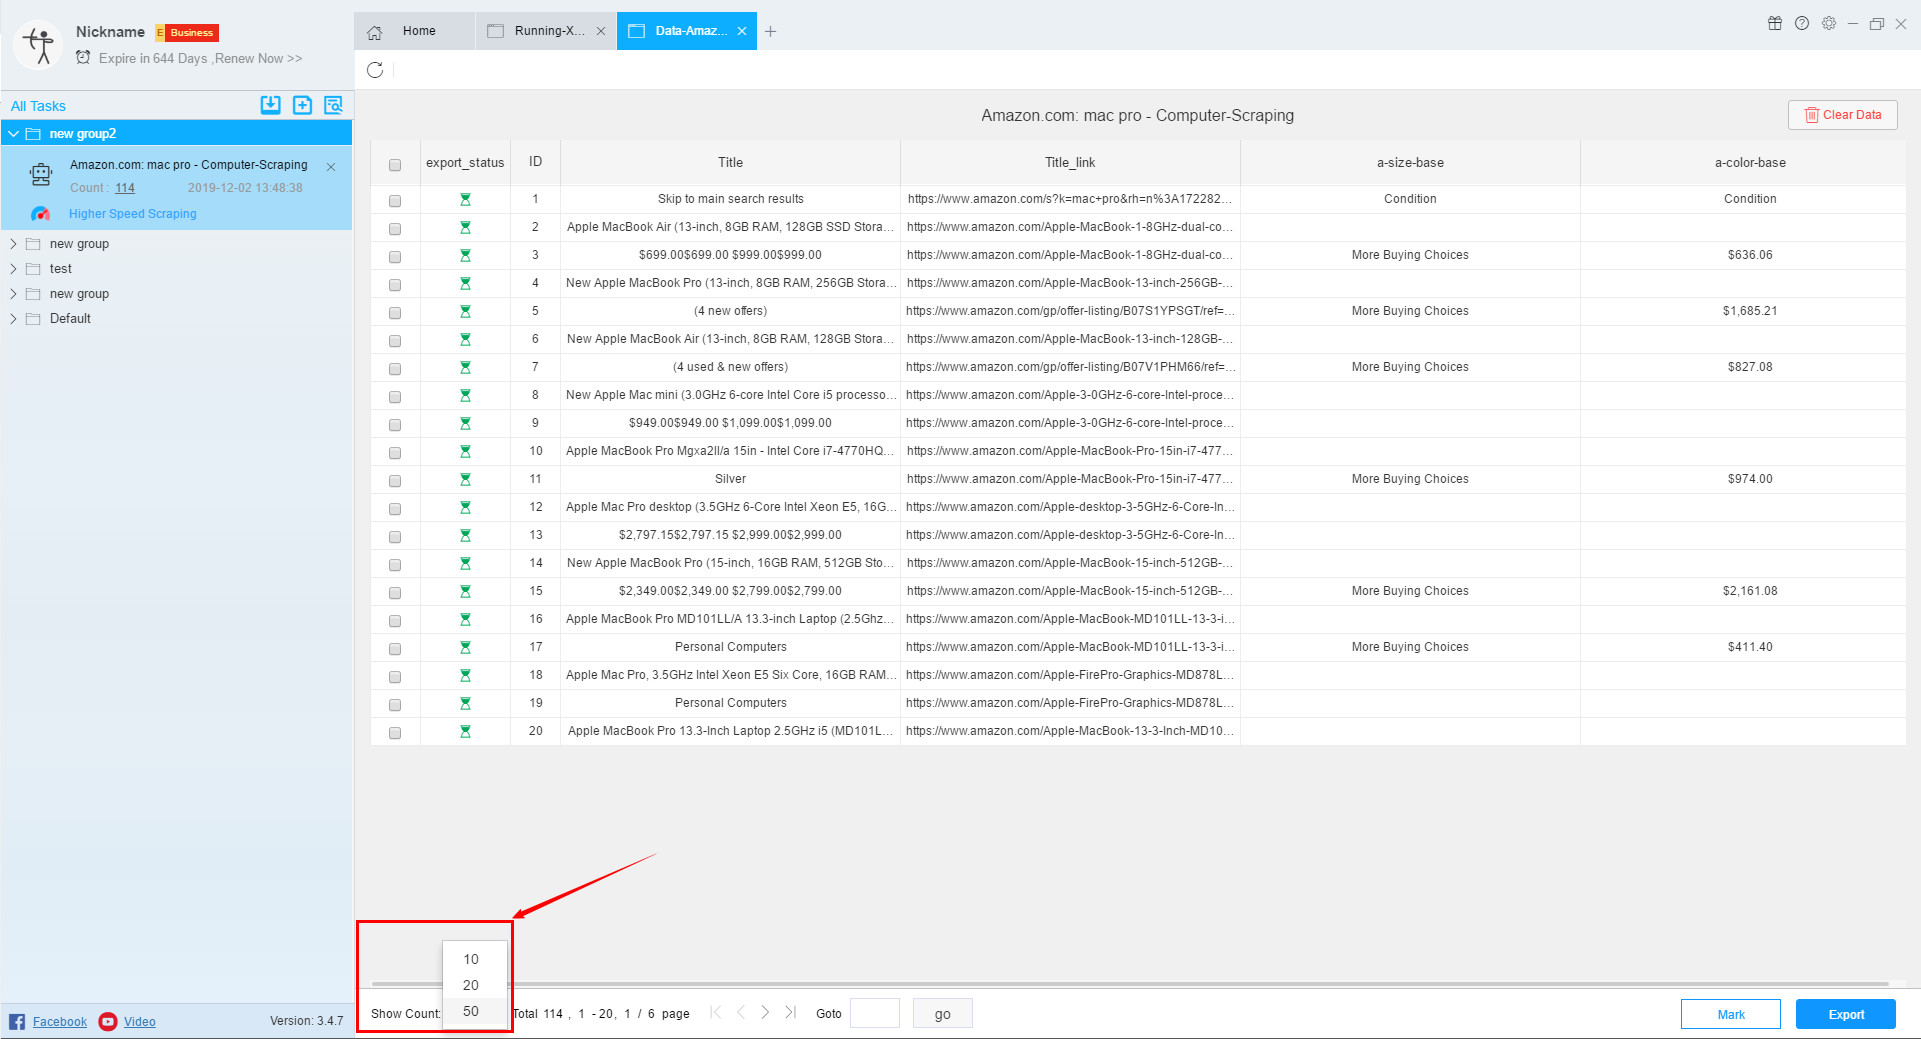
Task: Tick the checkbox next to row 12
Action: [395, 508]
